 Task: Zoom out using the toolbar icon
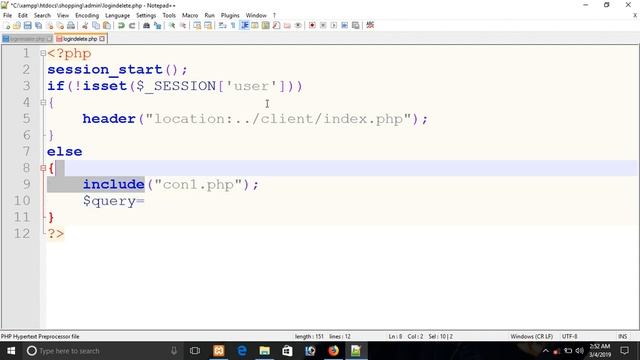(x=183, y=25)
